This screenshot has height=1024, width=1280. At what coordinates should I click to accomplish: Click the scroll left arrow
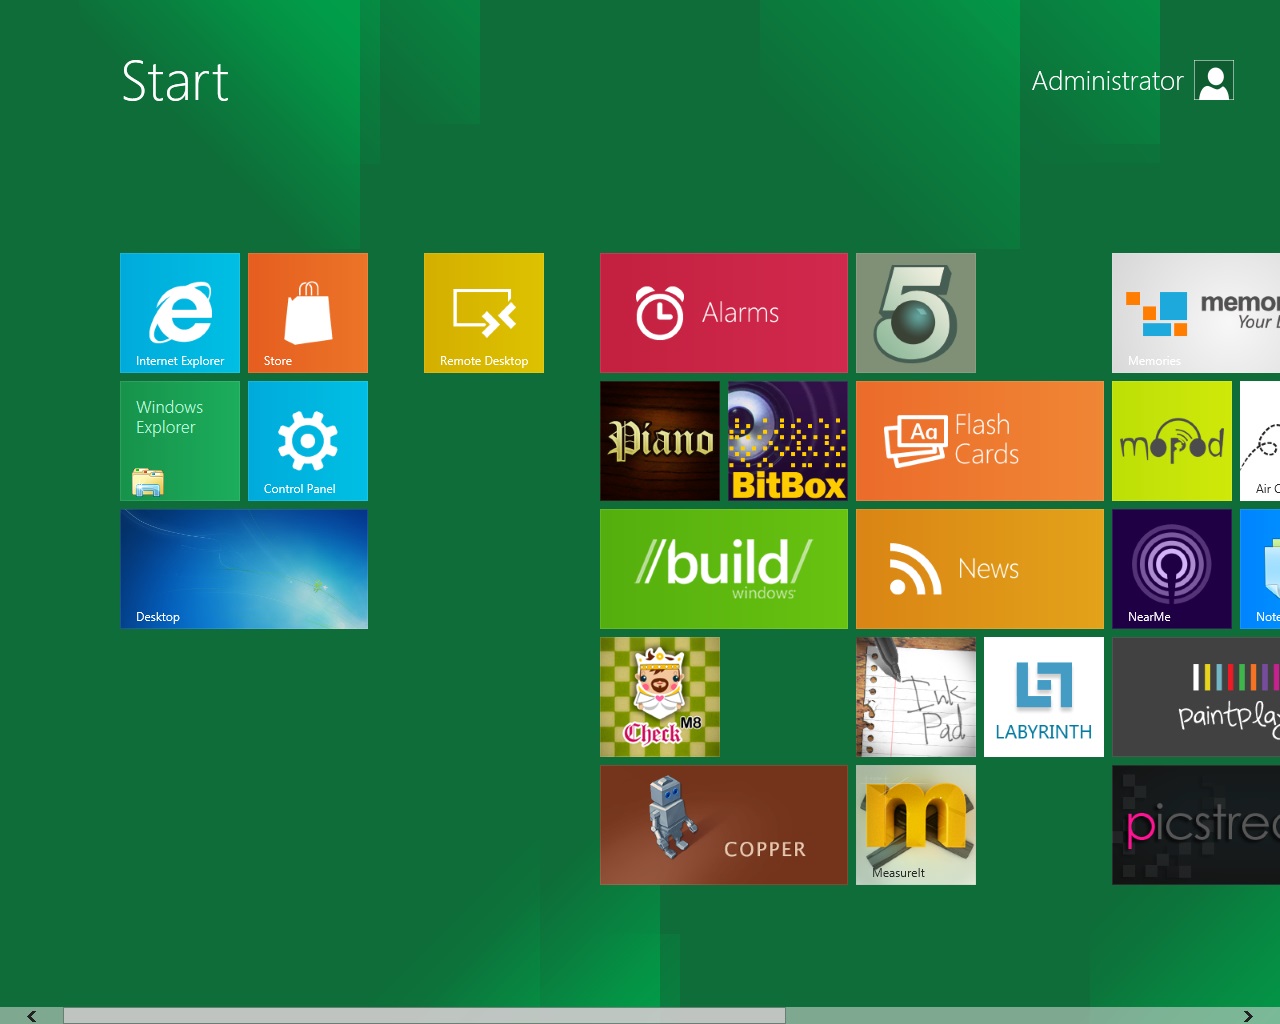(x=31, y=1016)
